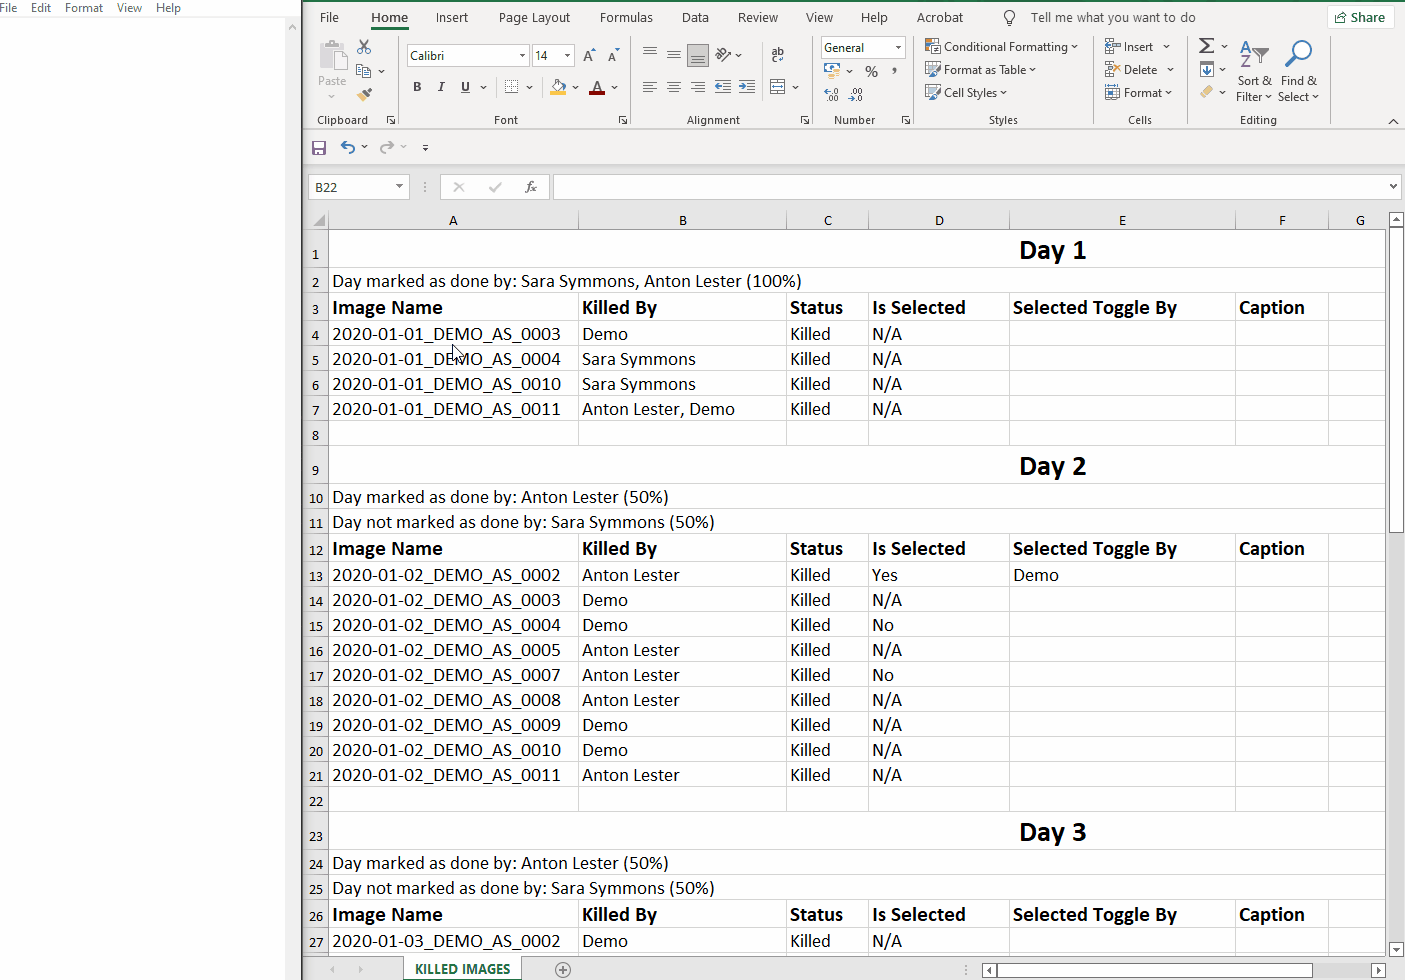The height and width of the screenshot is (980, 1405).
Task: Toggle Wrap Text for the cell
Action: (778, 54)
